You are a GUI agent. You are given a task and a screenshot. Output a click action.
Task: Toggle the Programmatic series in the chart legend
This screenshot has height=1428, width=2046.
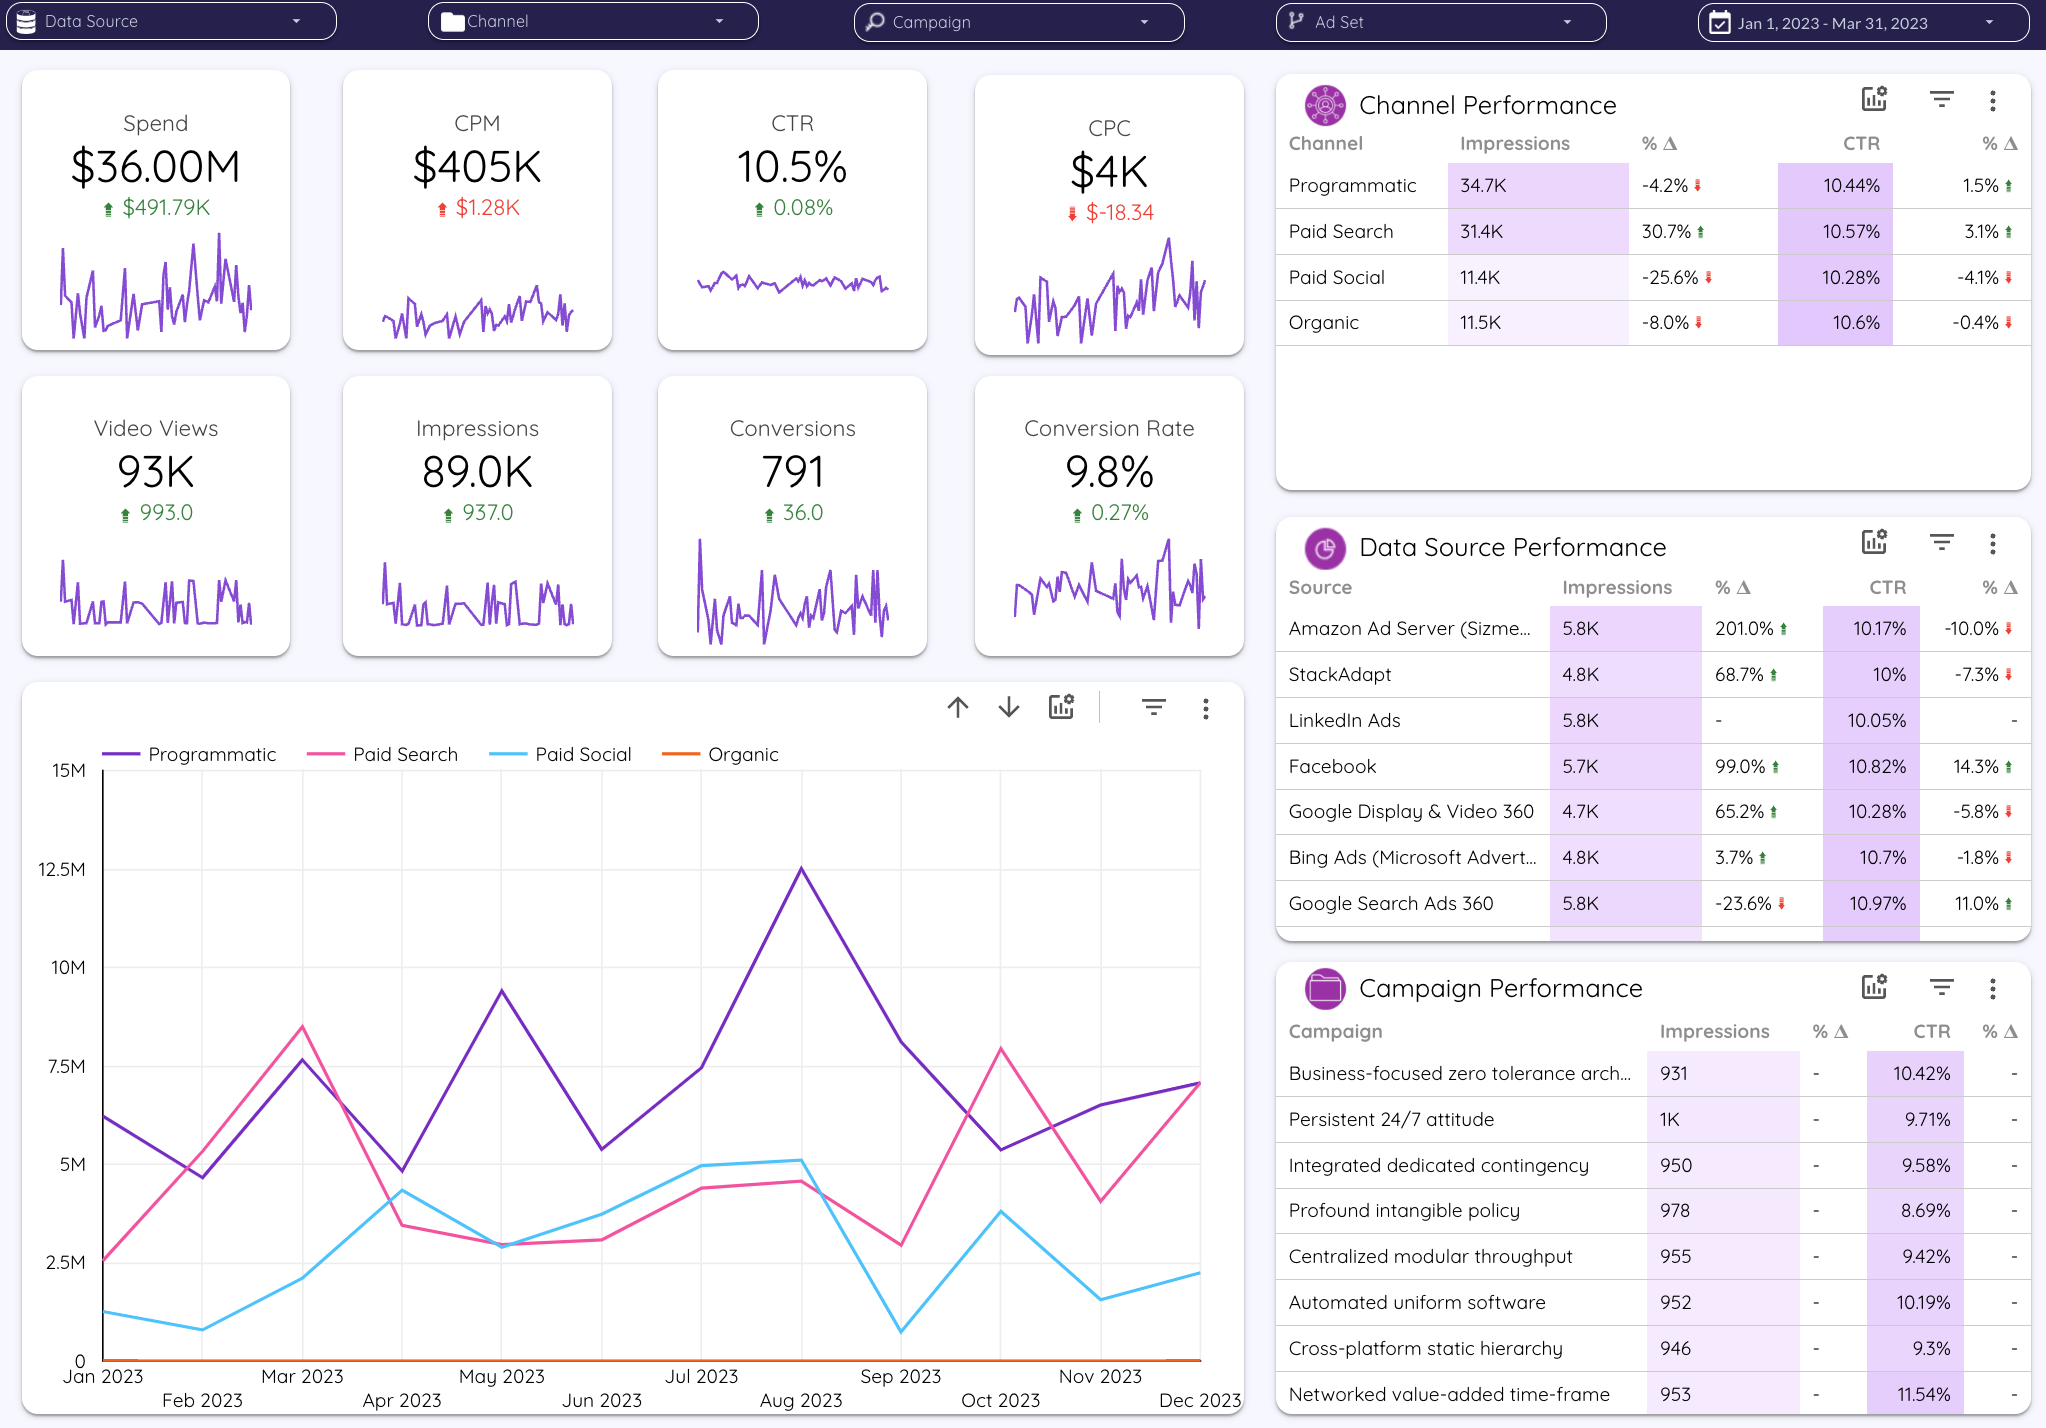211,754
